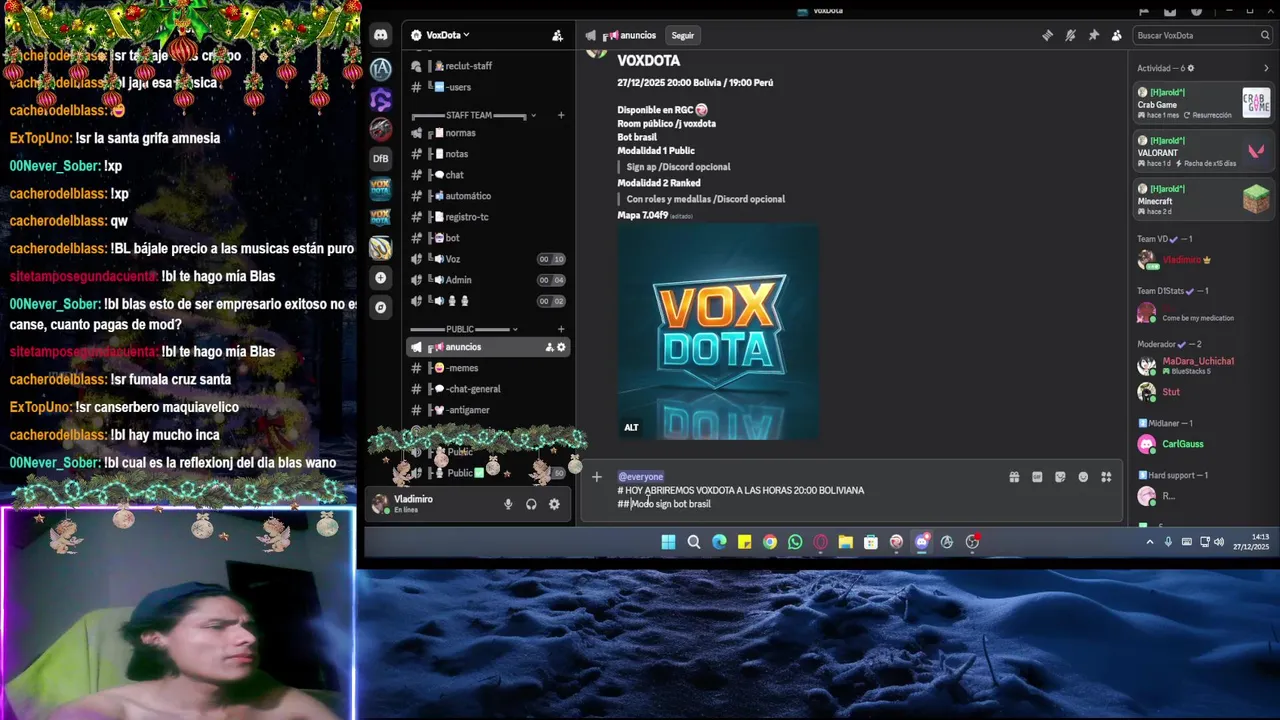Toggle microphone mute in user panel
Image resolution: width=1280 pixels, height=720 pixels.
pos(508,504)
